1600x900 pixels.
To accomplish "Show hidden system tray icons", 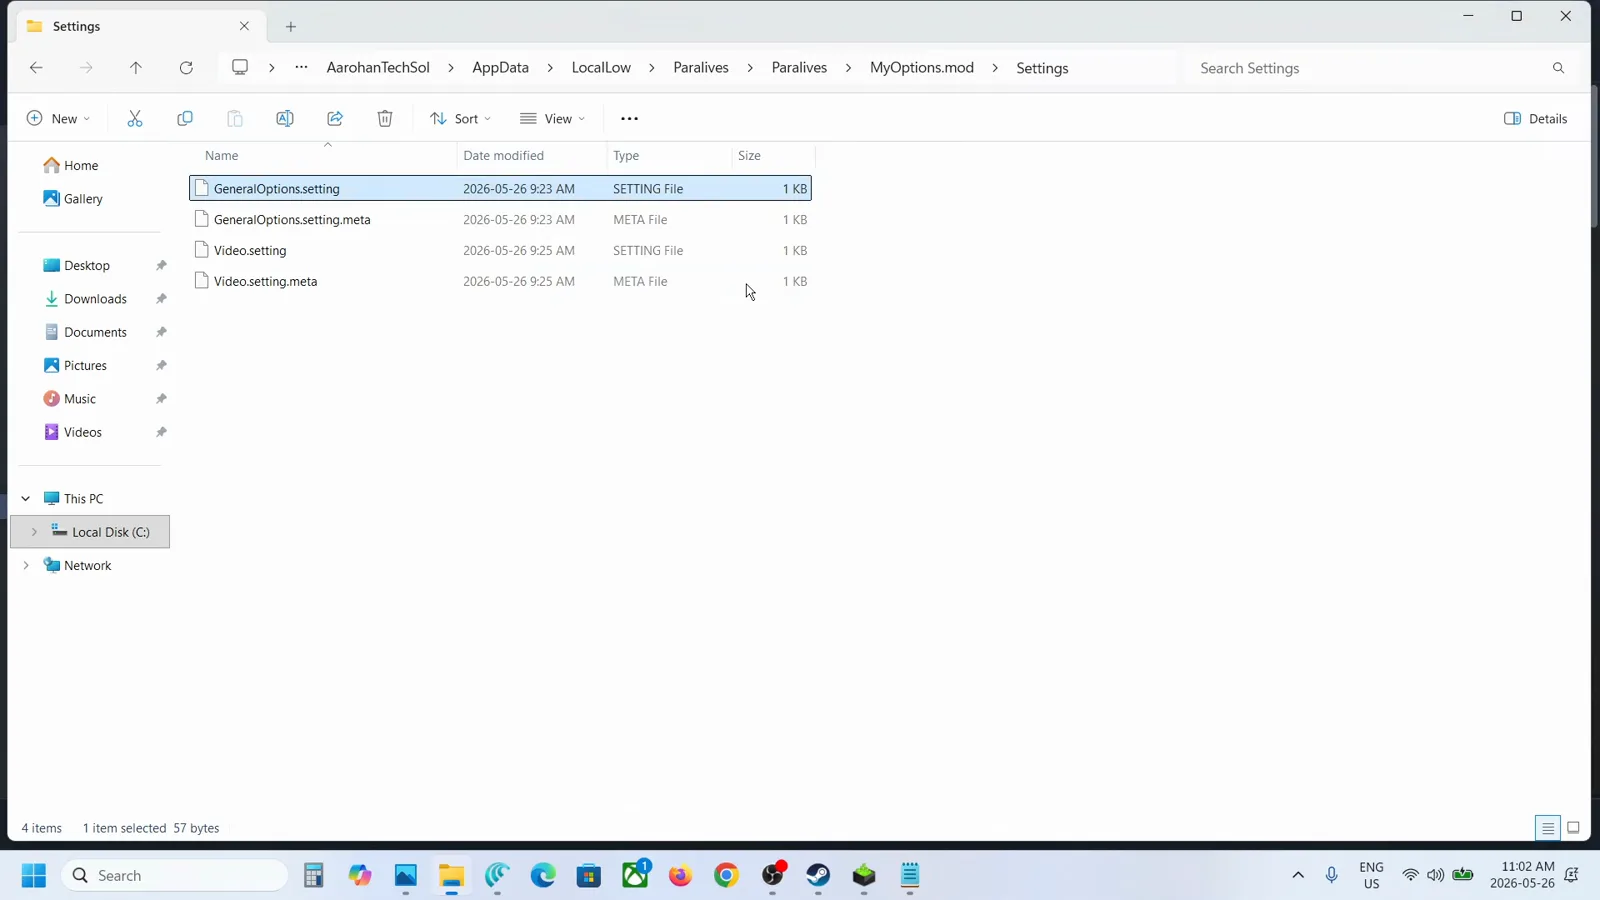I will click(1298, 875).
